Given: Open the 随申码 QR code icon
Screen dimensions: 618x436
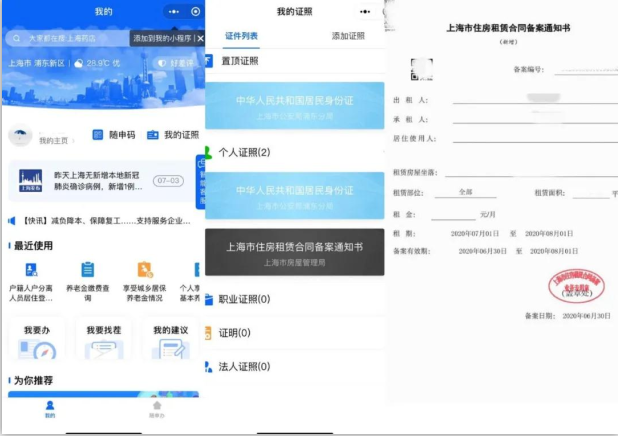Looking at the screenshot, I should pos(98,135).
